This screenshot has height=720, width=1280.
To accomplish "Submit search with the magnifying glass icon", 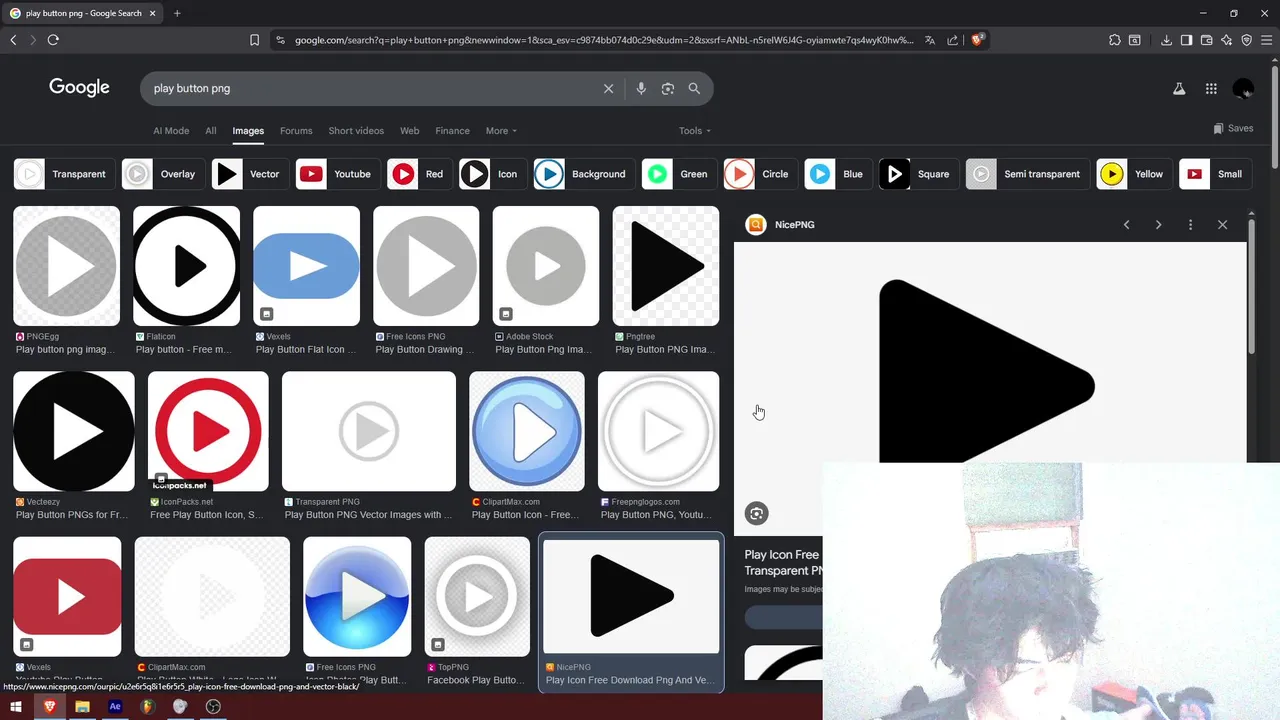I will pyautogui.click(x=694, y=89).
